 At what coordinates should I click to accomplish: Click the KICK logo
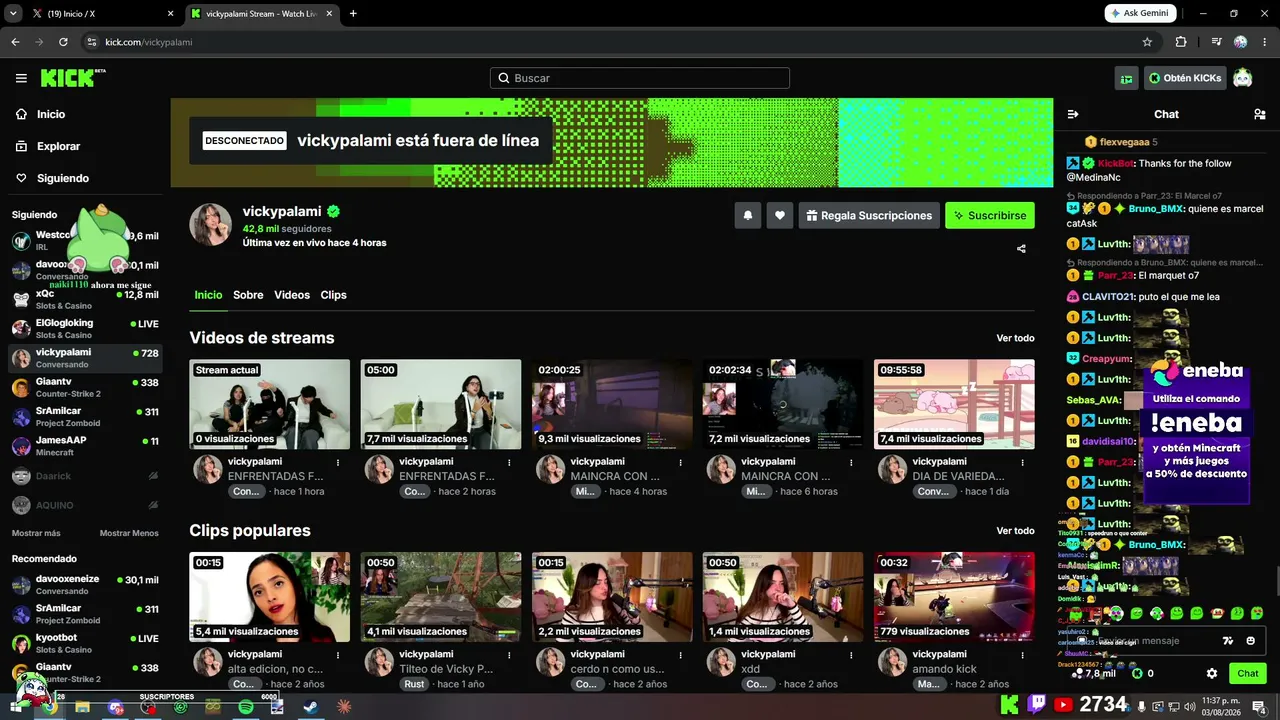click(x=73, y=78)
